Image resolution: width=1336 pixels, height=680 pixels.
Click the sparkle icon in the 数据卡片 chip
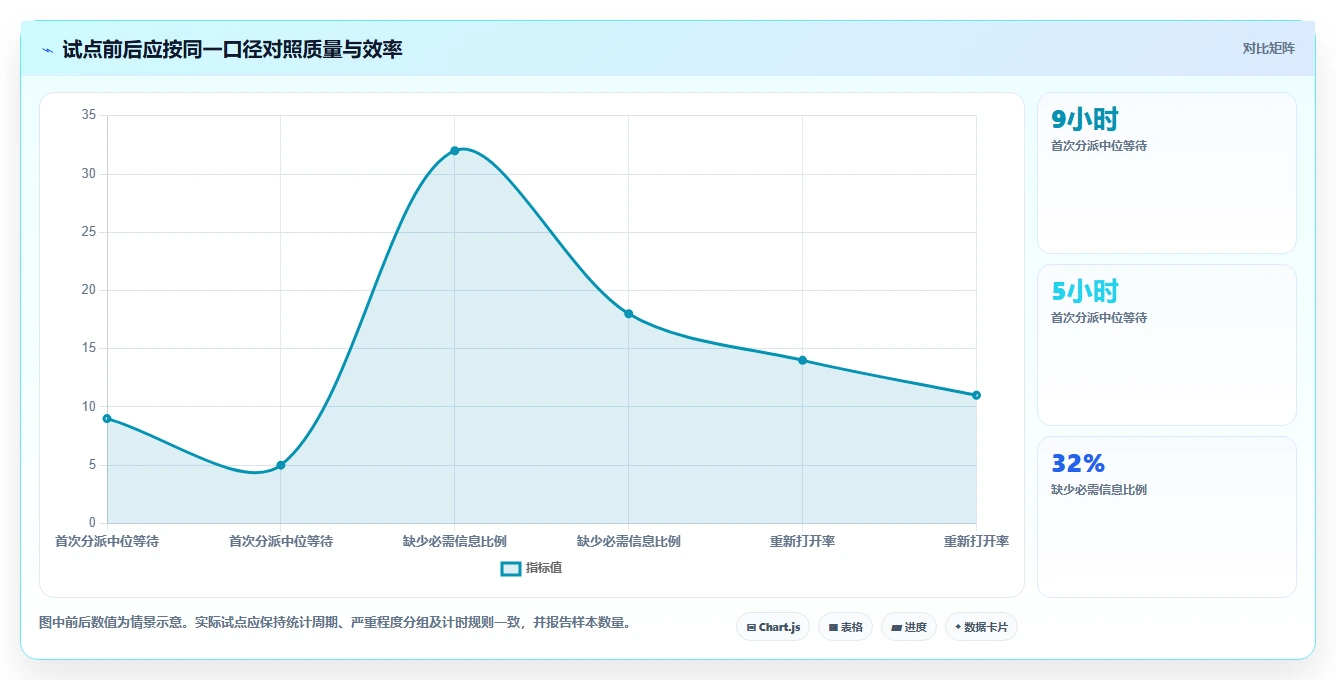click(x=958, y=627)
